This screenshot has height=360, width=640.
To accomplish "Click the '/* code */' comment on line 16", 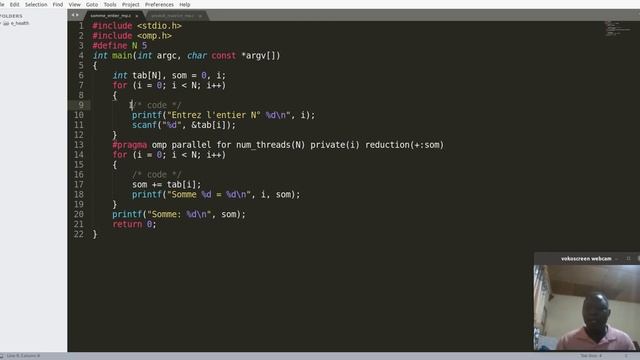I will click(x=156, y=174).
